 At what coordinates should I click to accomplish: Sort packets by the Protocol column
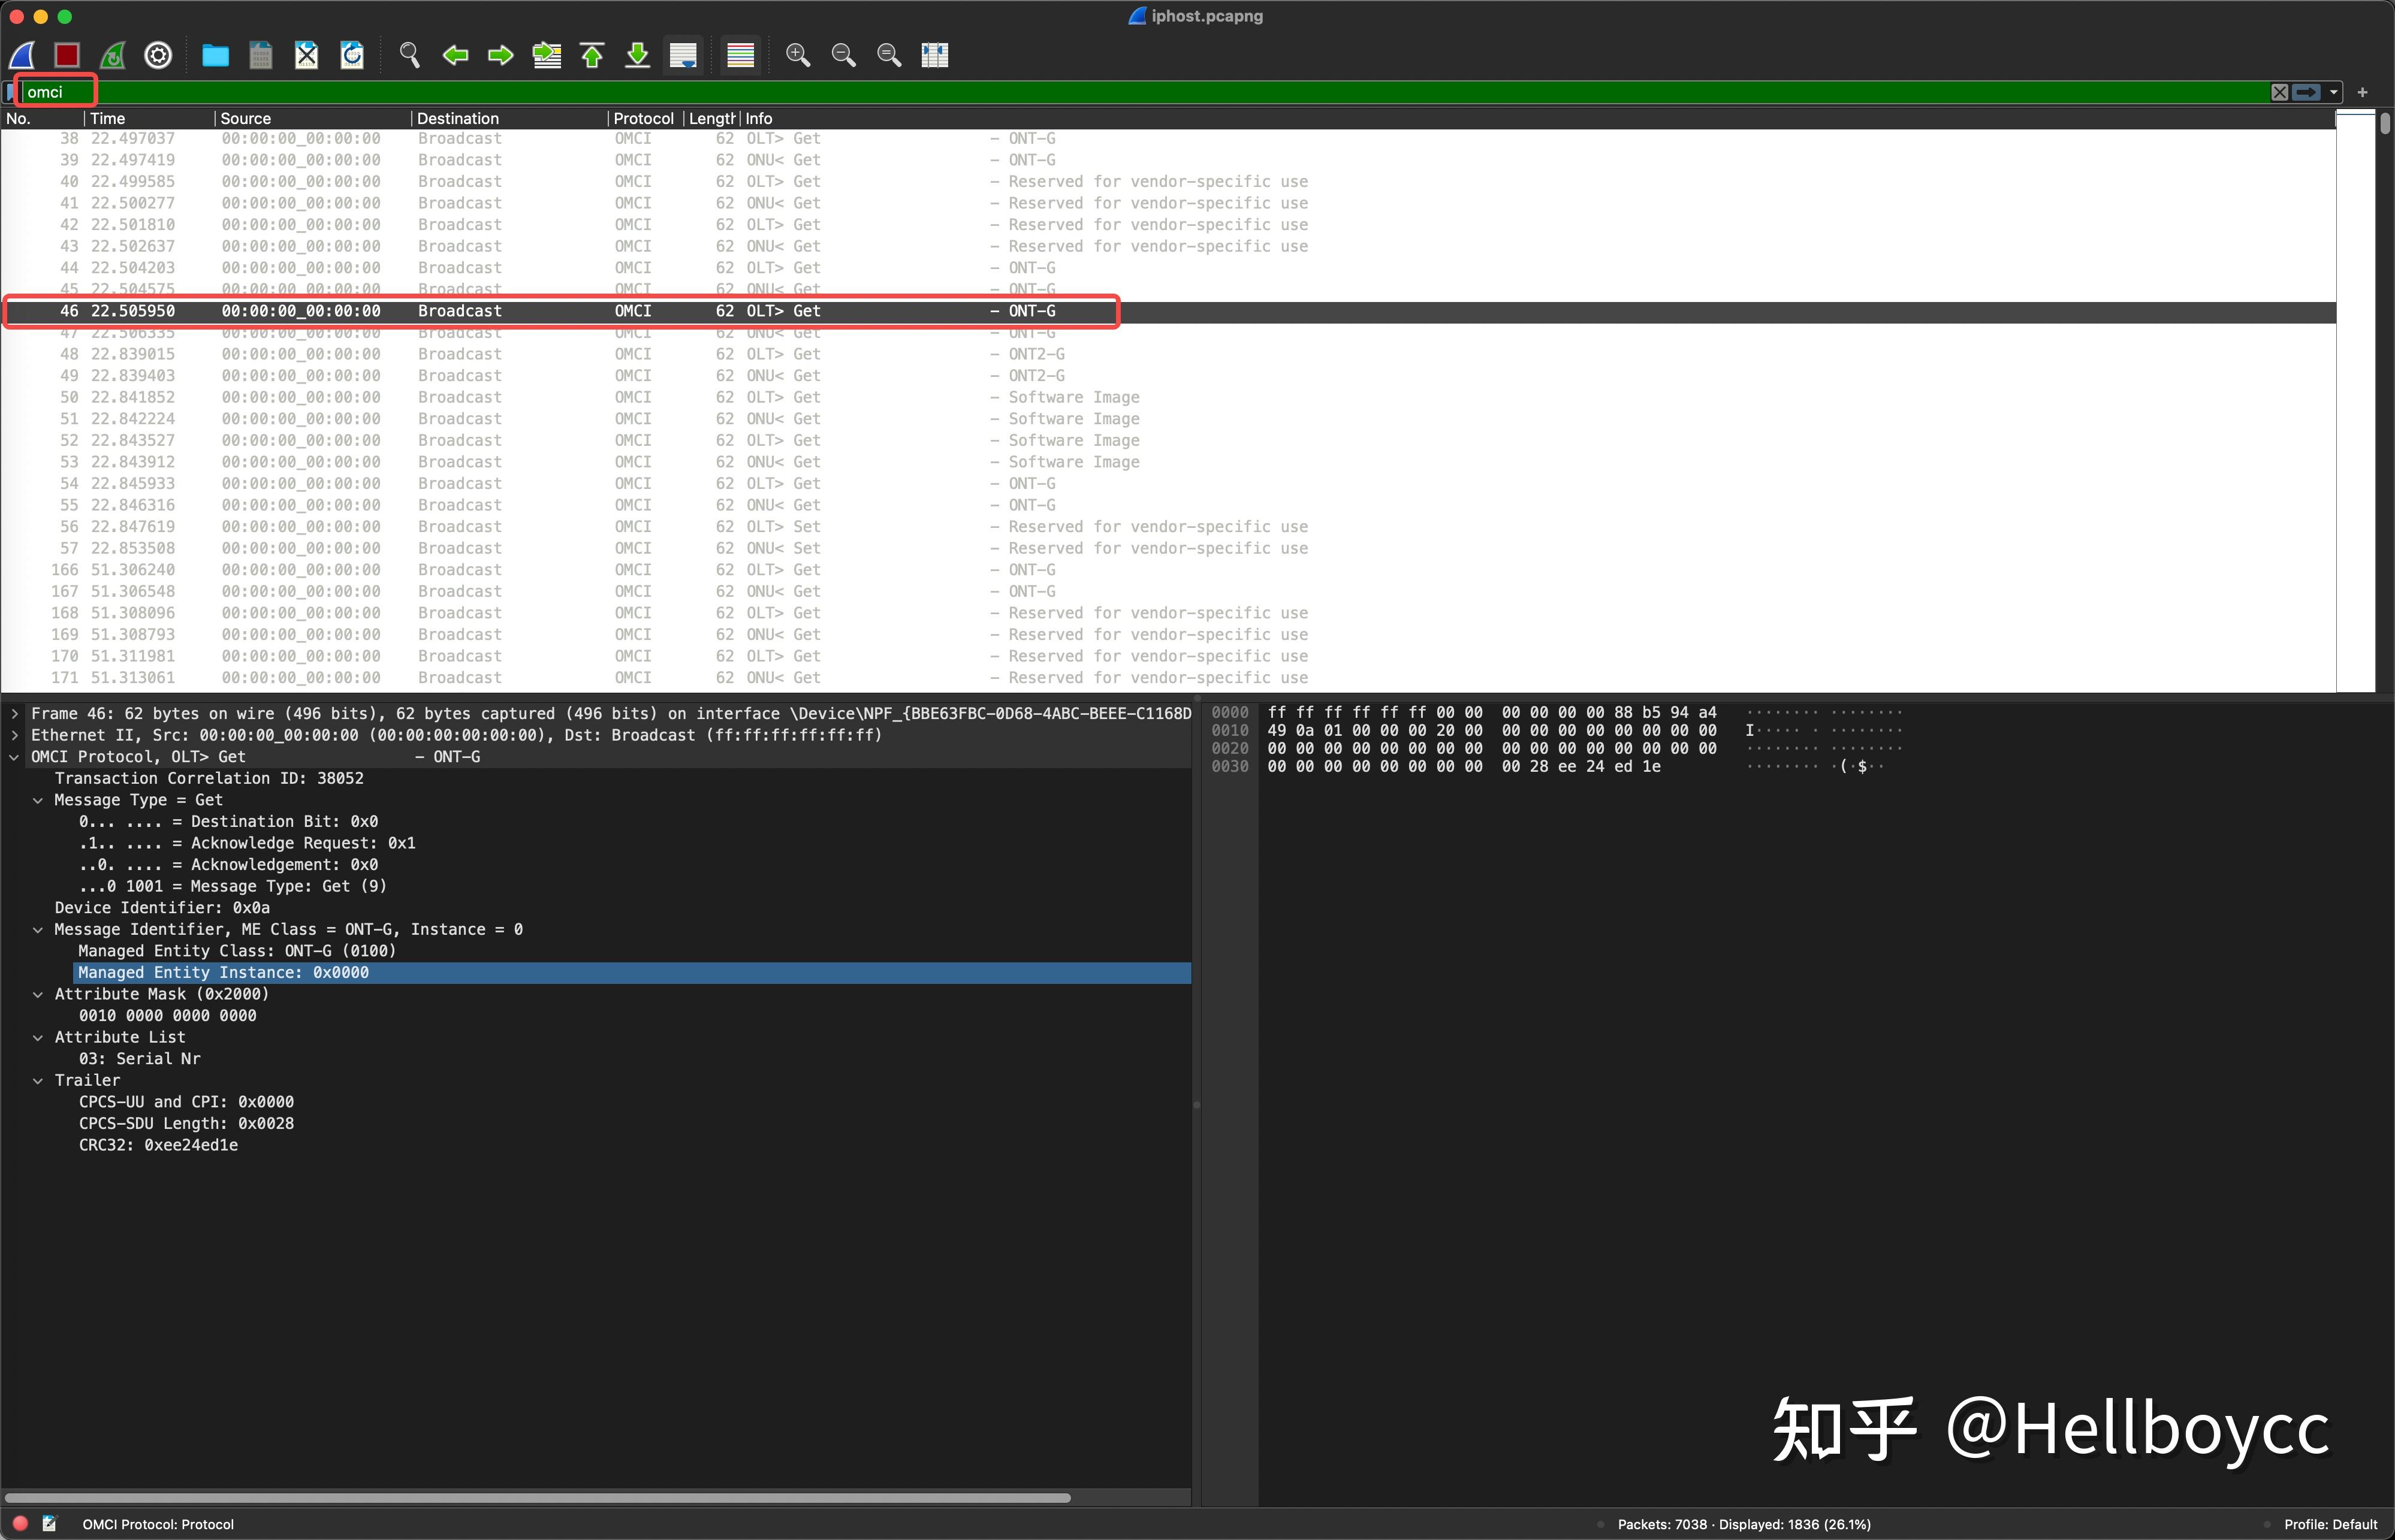(643, 118)
